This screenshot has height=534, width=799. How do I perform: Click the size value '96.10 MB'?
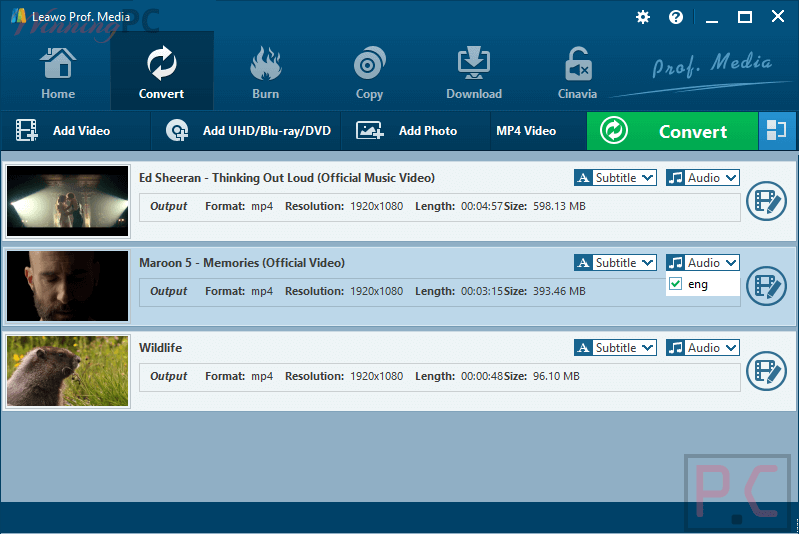[x=556, y=377]
